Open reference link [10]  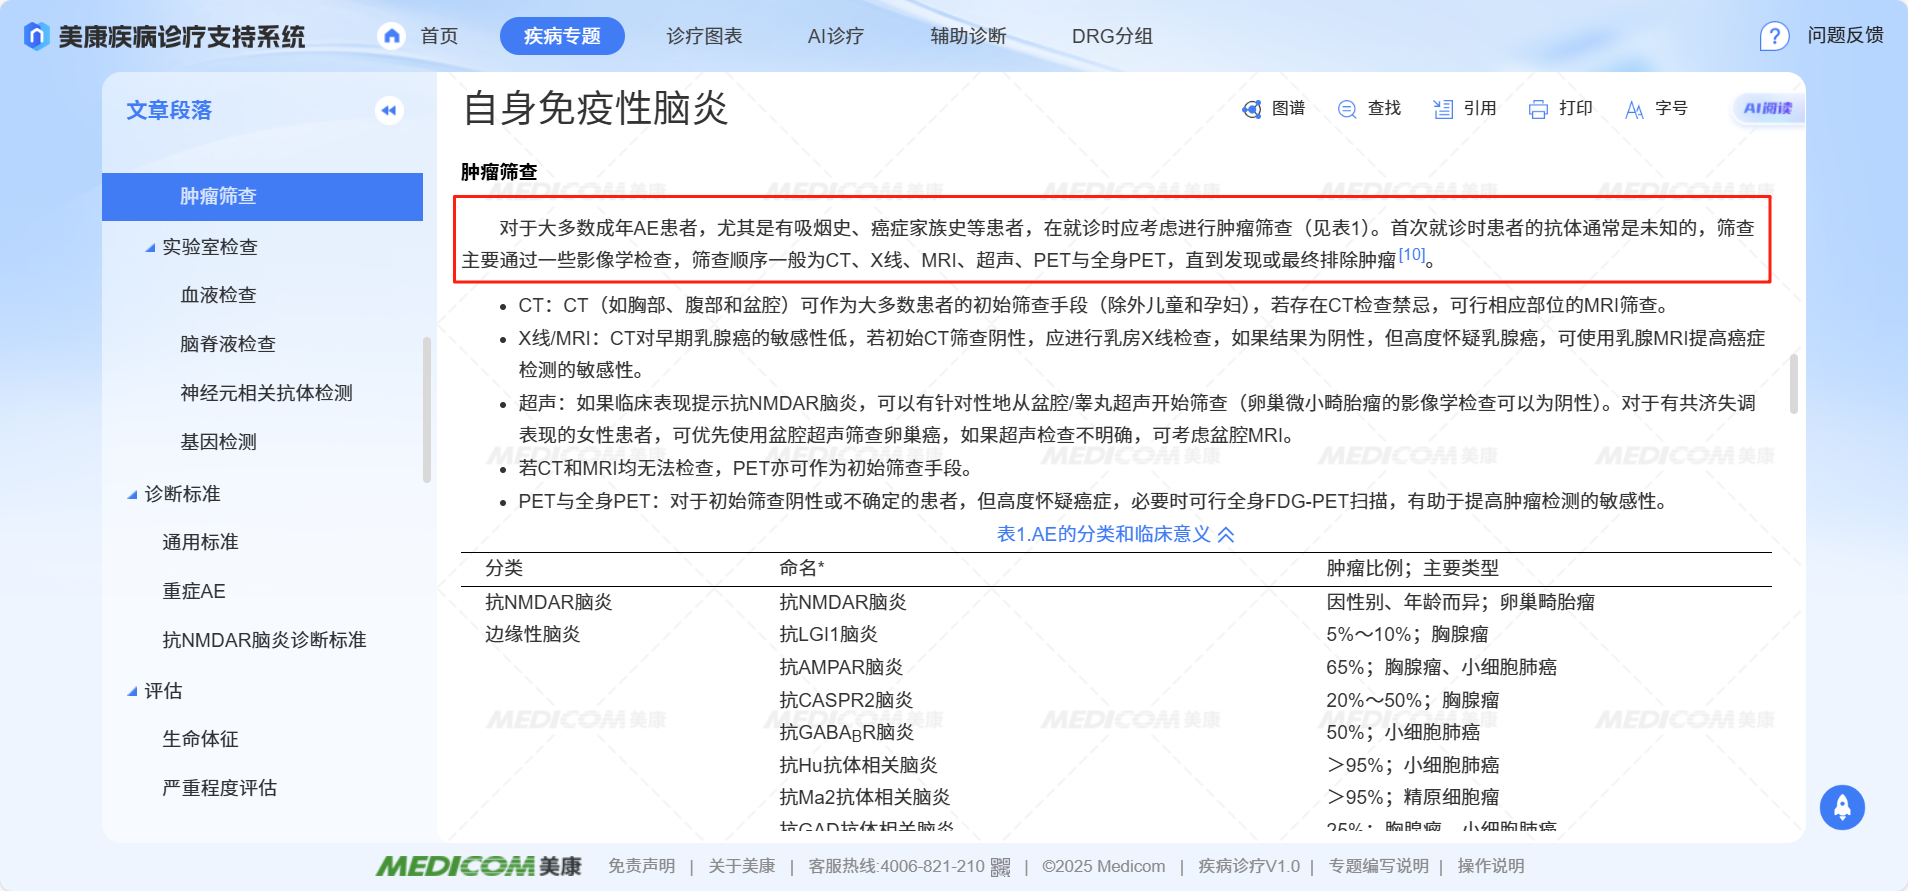1411,255
